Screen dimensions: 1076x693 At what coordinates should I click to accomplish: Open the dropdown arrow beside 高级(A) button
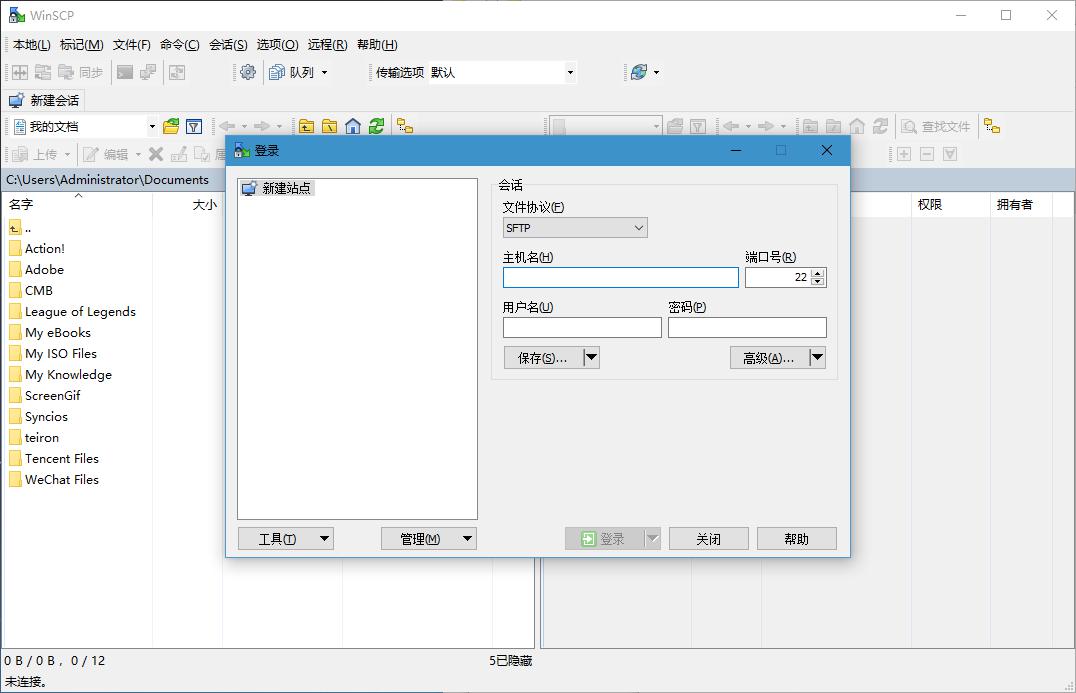coord(817,358)
